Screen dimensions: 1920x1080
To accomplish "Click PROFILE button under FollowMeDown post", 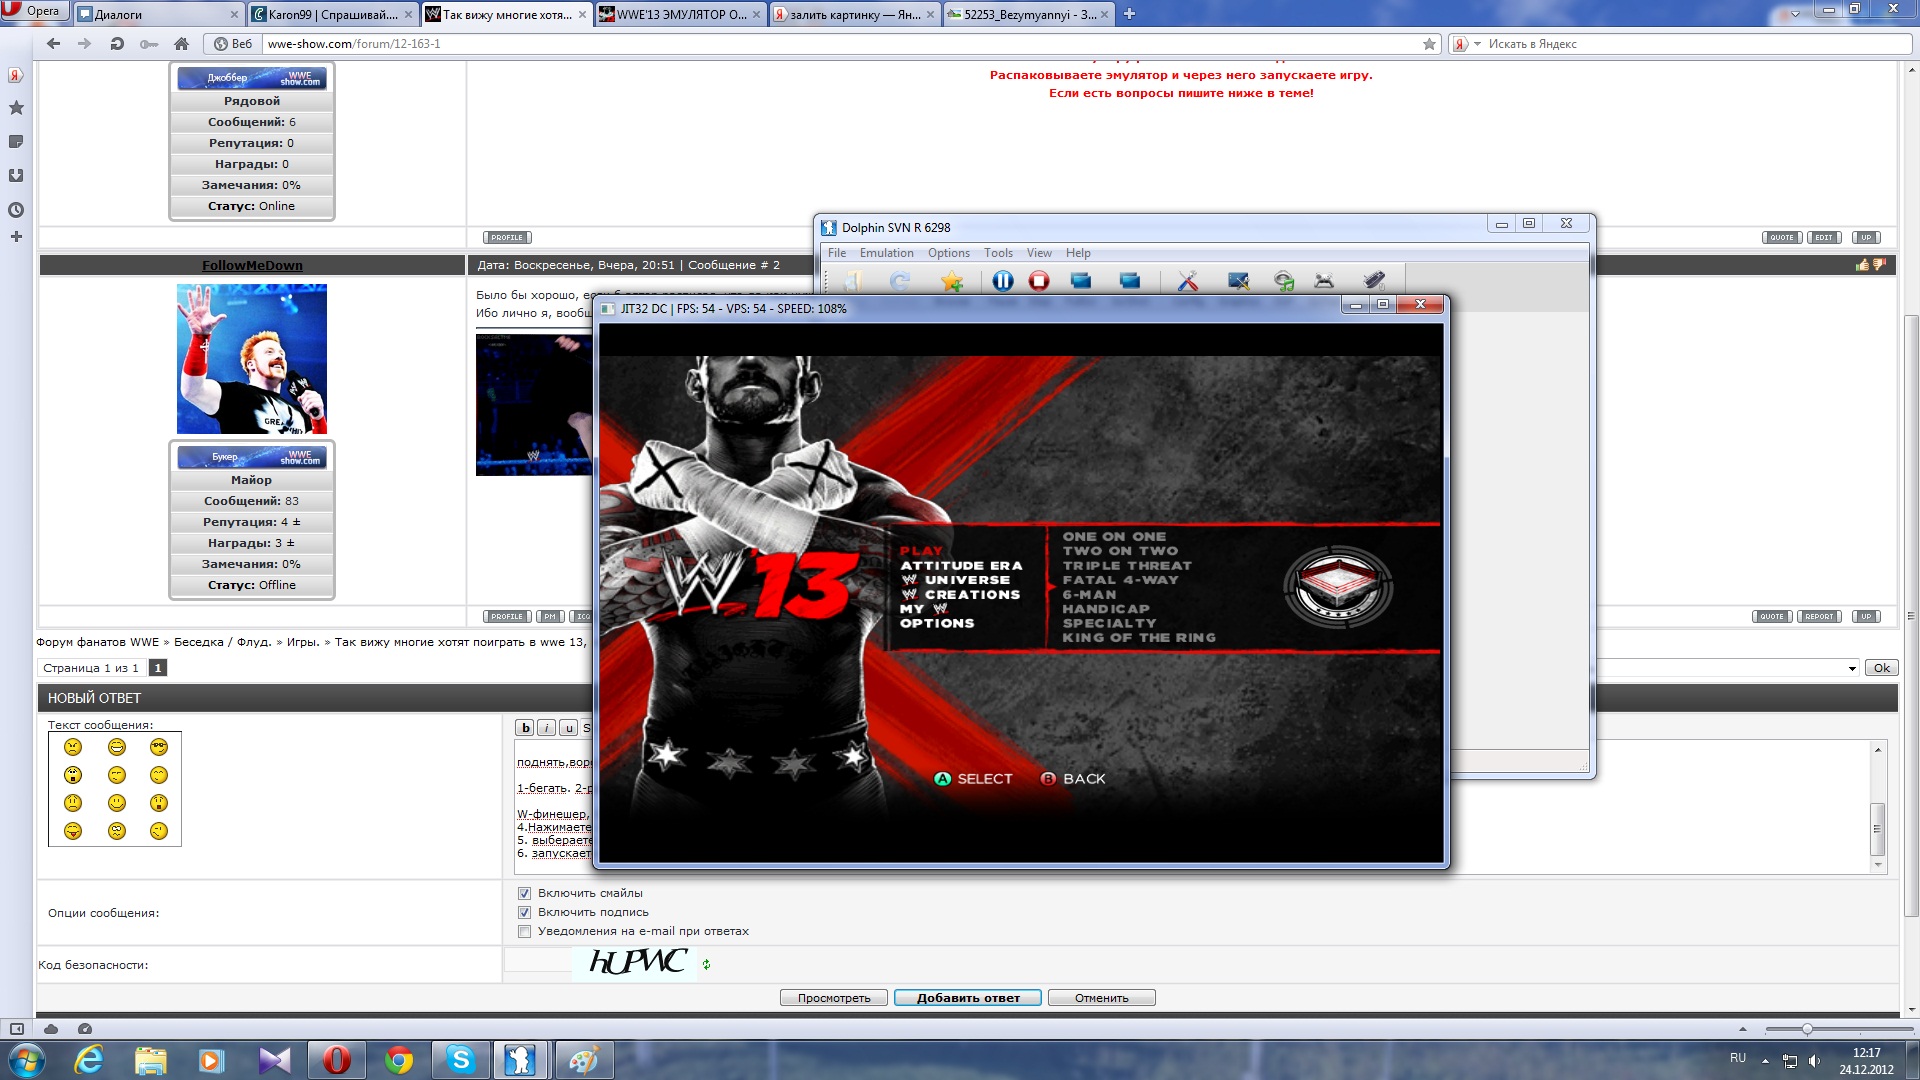I will coord(507,616).
